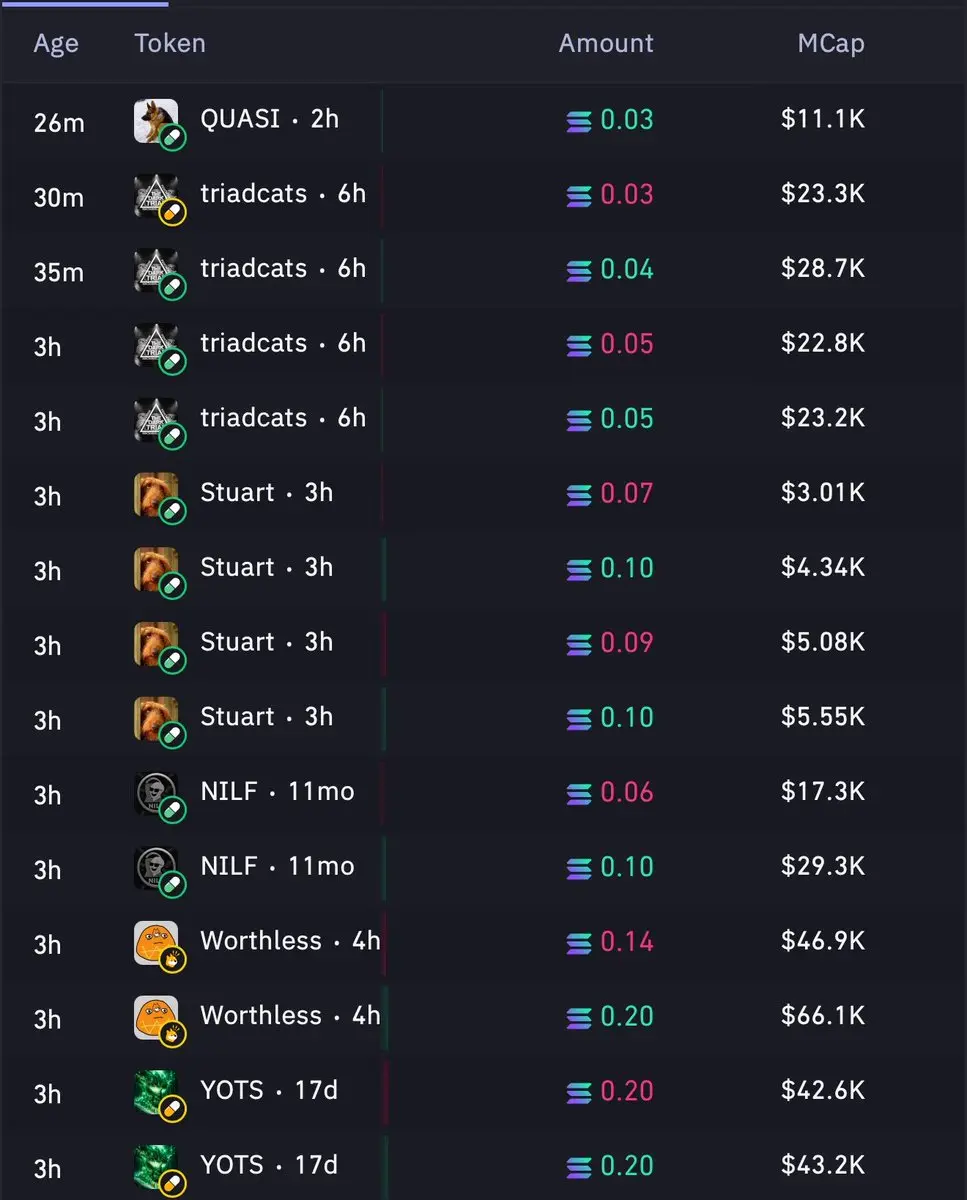Click the 0.05 red amount for triadcats

[627, 344]
